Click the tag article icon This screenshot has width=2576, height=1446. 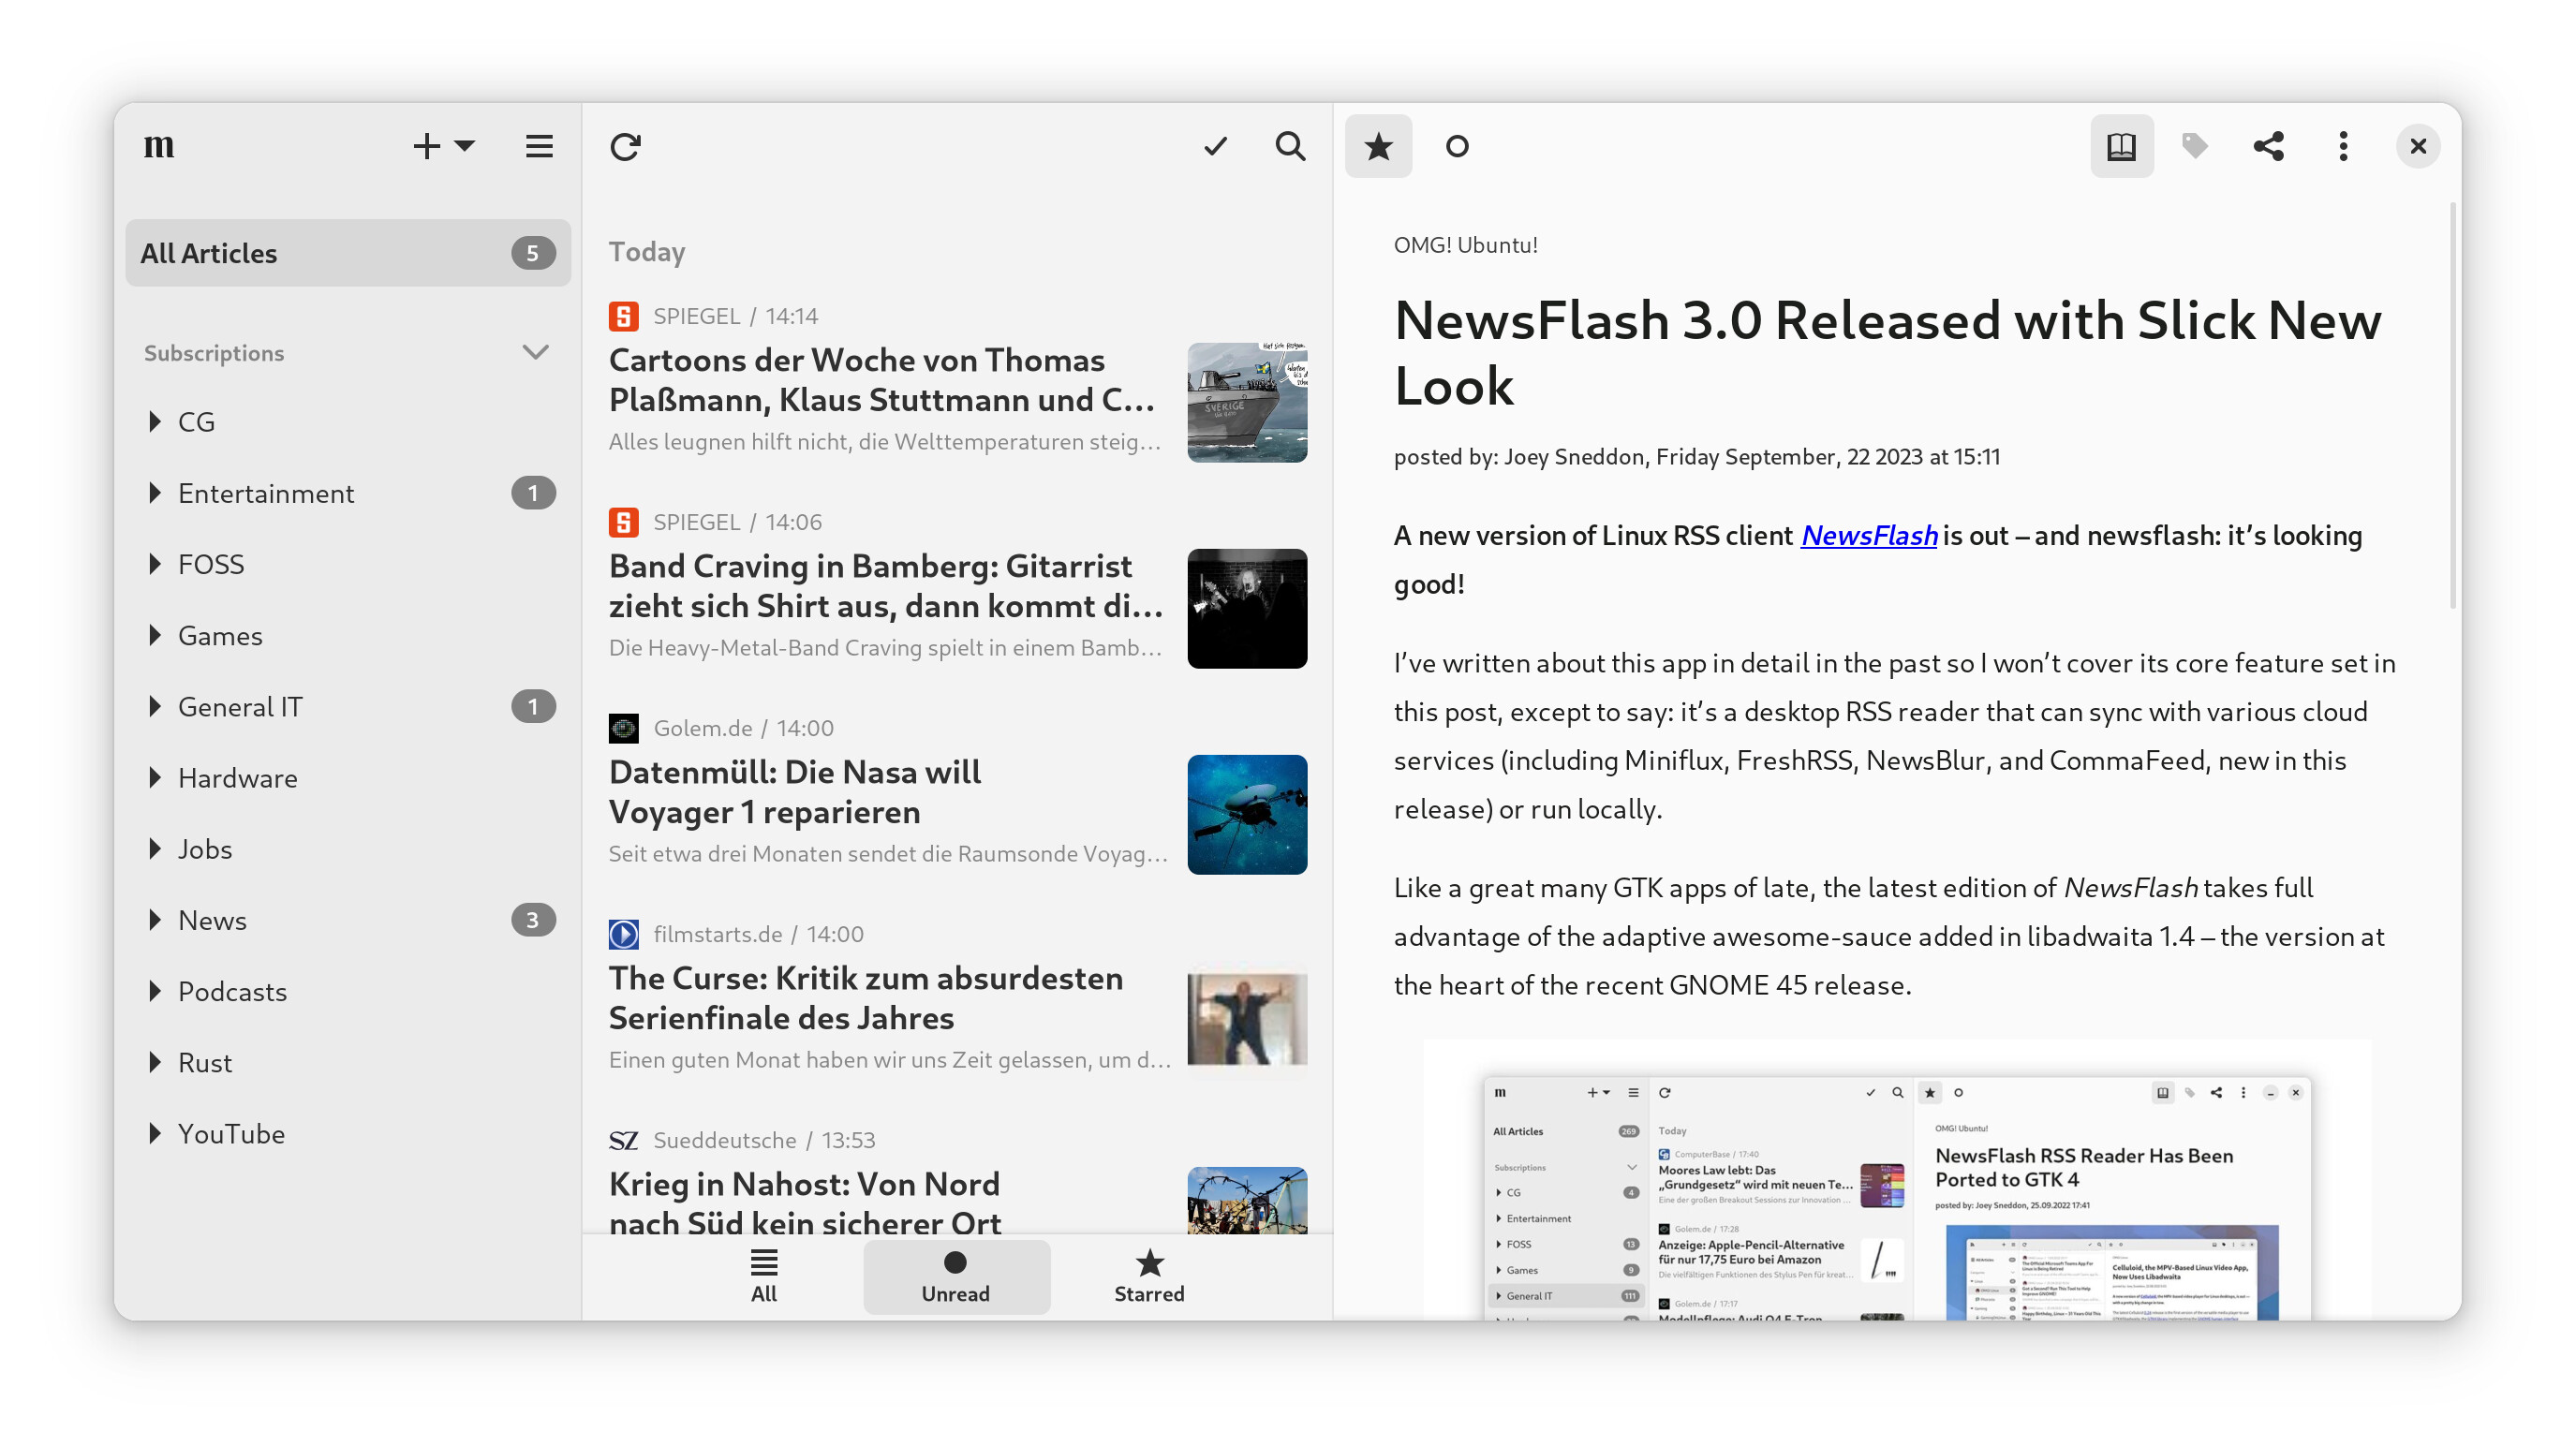pos(2194,147)
